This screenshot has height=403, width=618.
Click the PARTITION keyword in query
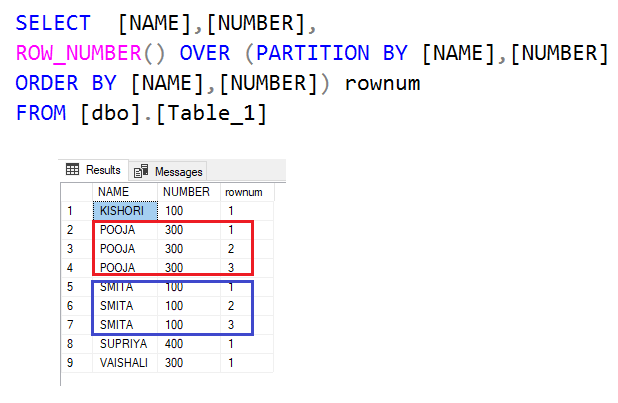(313, 53)
